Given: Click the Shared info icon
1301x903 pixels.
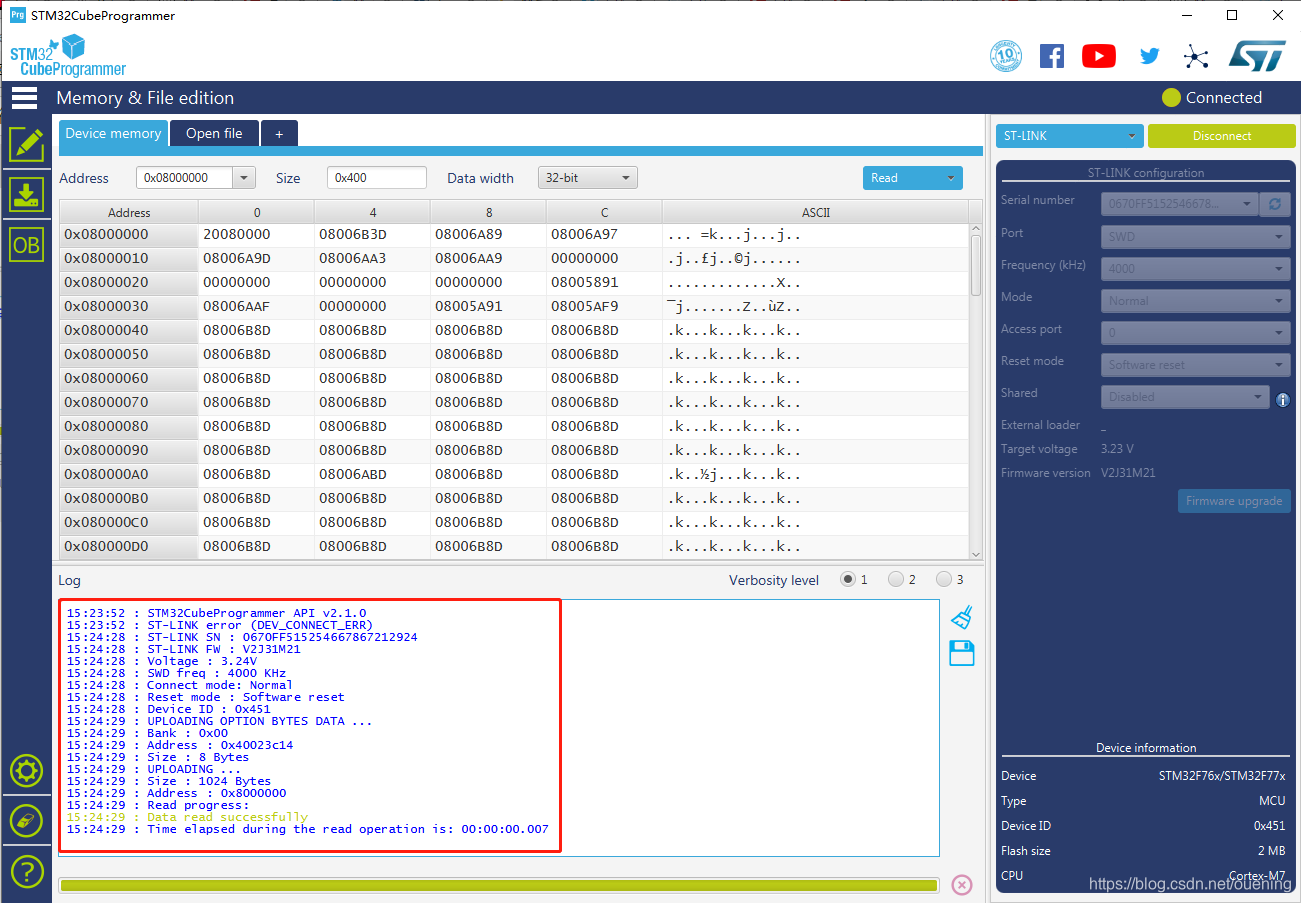Looking at the screenshot, I should (1282, 400).
